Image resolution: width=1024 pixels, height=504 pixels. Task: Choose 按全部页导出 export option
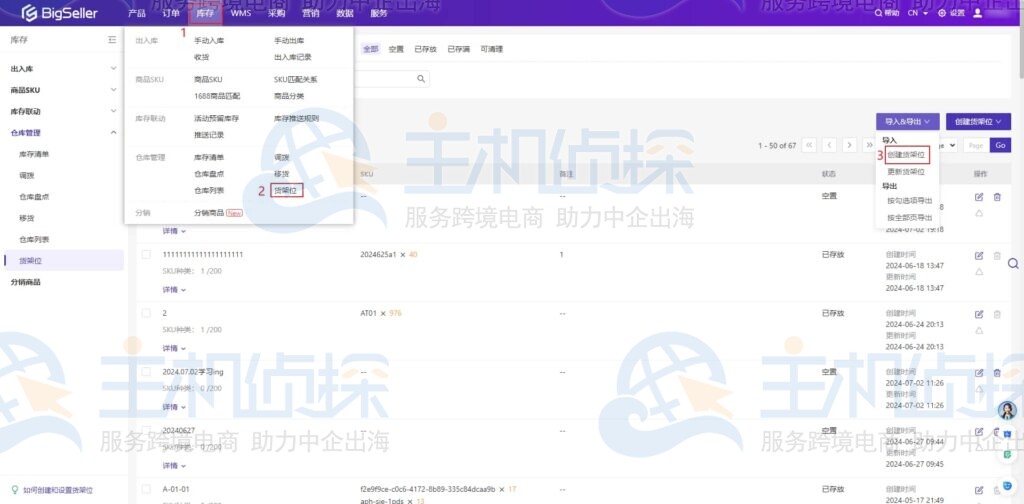click(x=910, y=217)
